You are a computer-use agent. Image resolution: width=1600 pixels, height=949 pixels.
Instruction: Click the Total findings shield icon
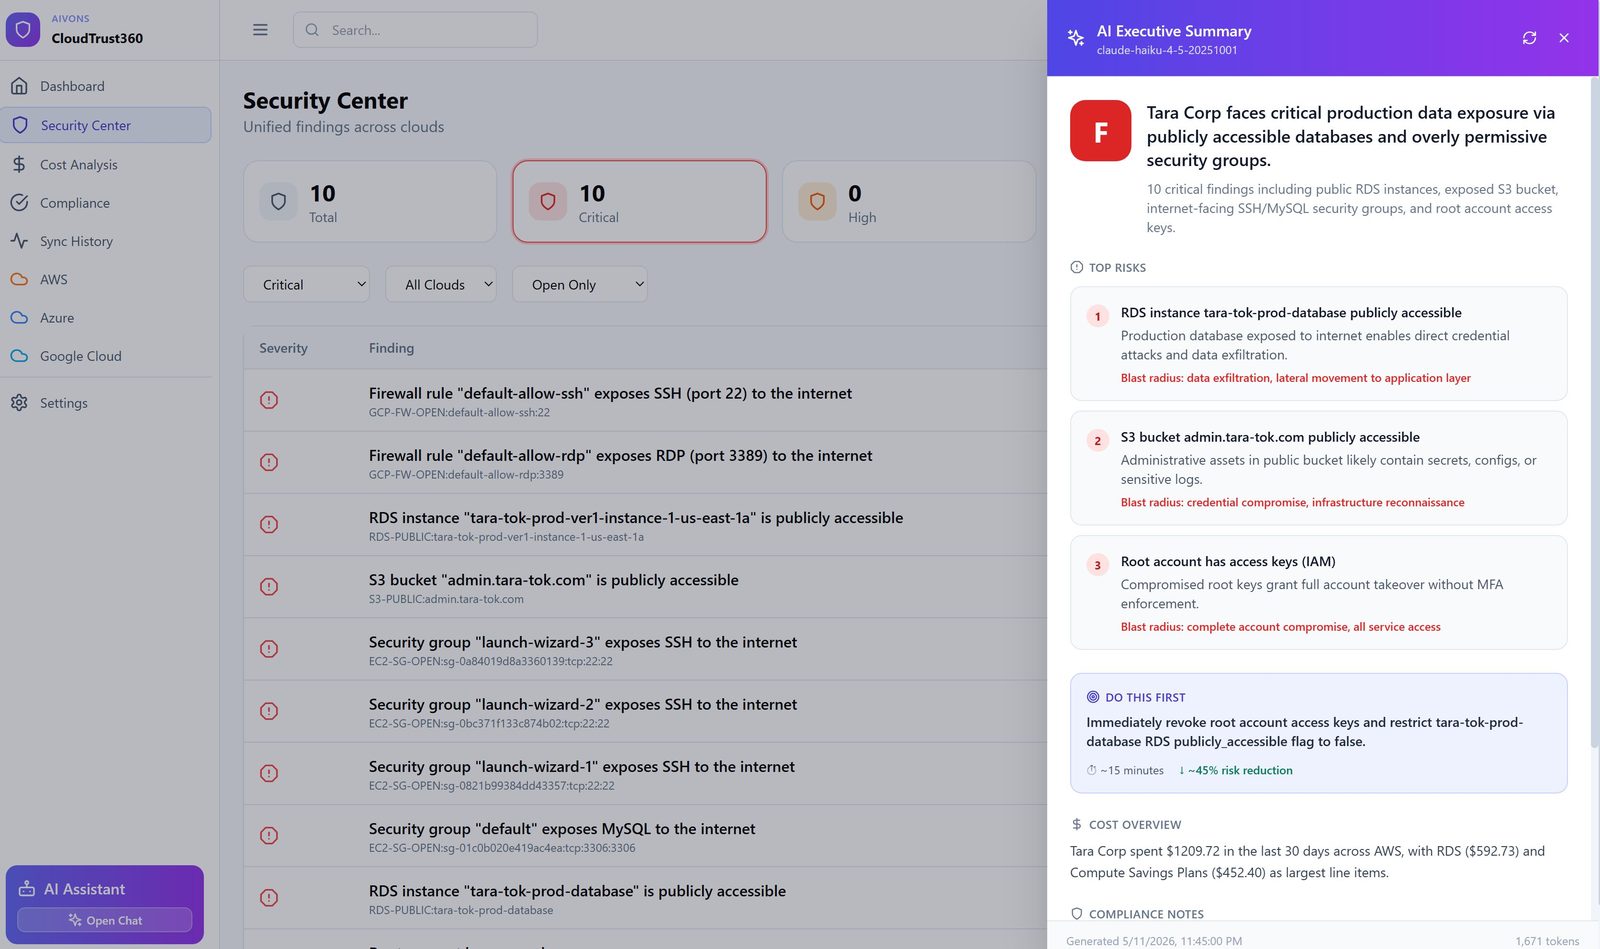click(279, 201)
